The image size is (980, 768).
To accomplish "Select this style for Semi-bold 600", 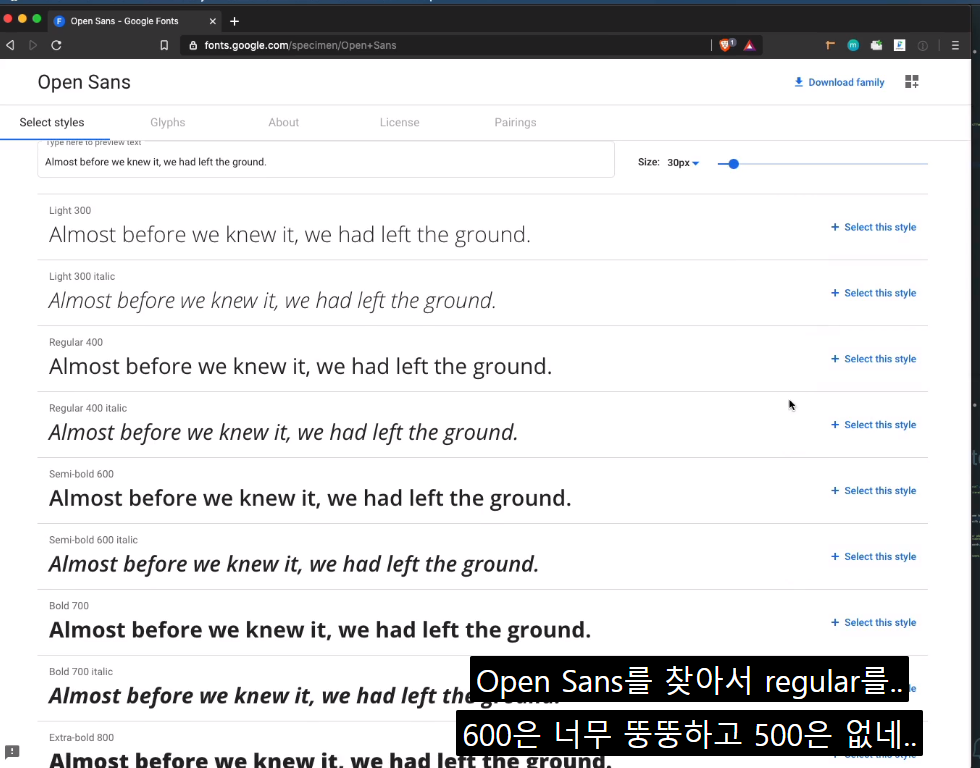I will coord(873,491).
